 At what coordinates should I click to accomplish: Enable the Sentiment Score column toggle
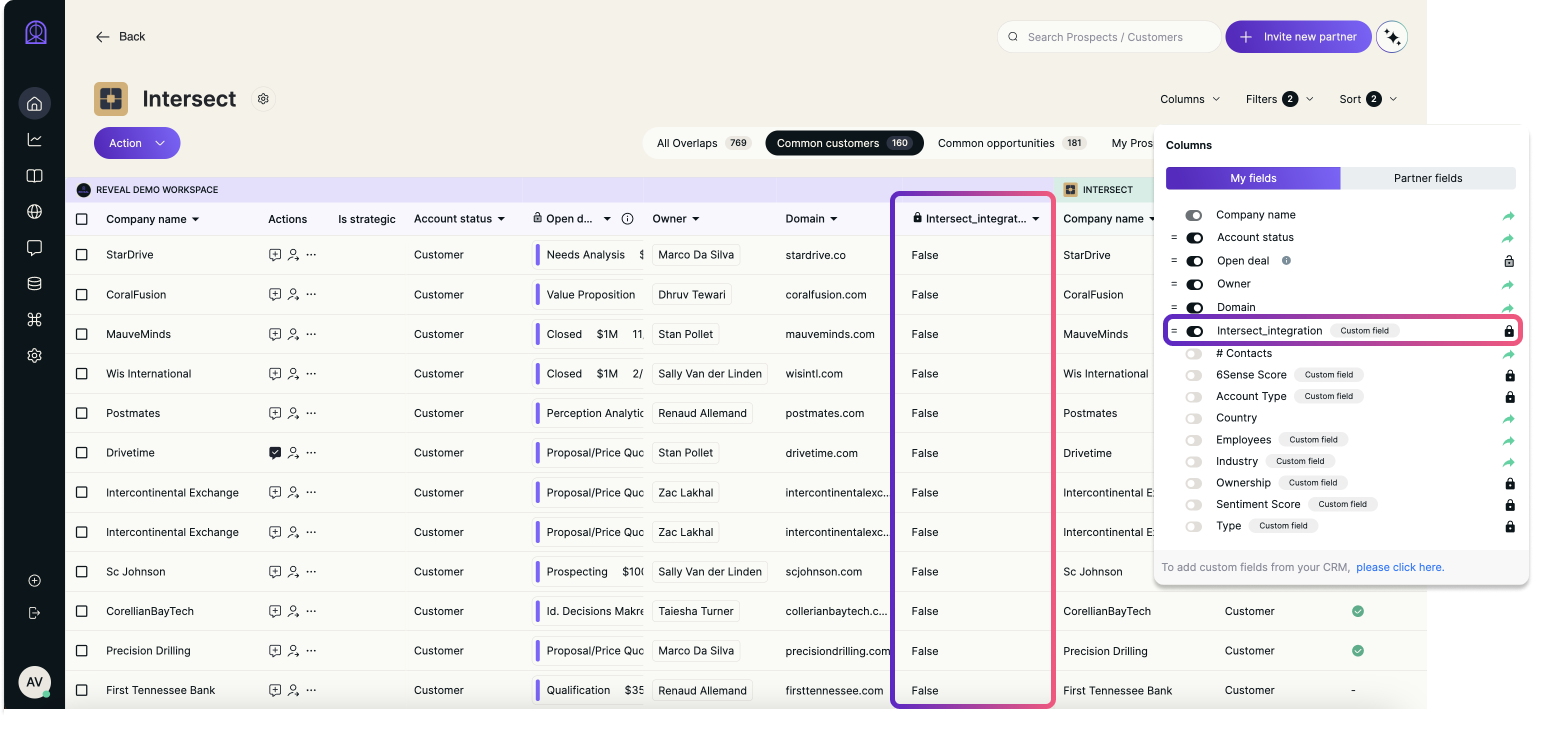[1194, 505]
